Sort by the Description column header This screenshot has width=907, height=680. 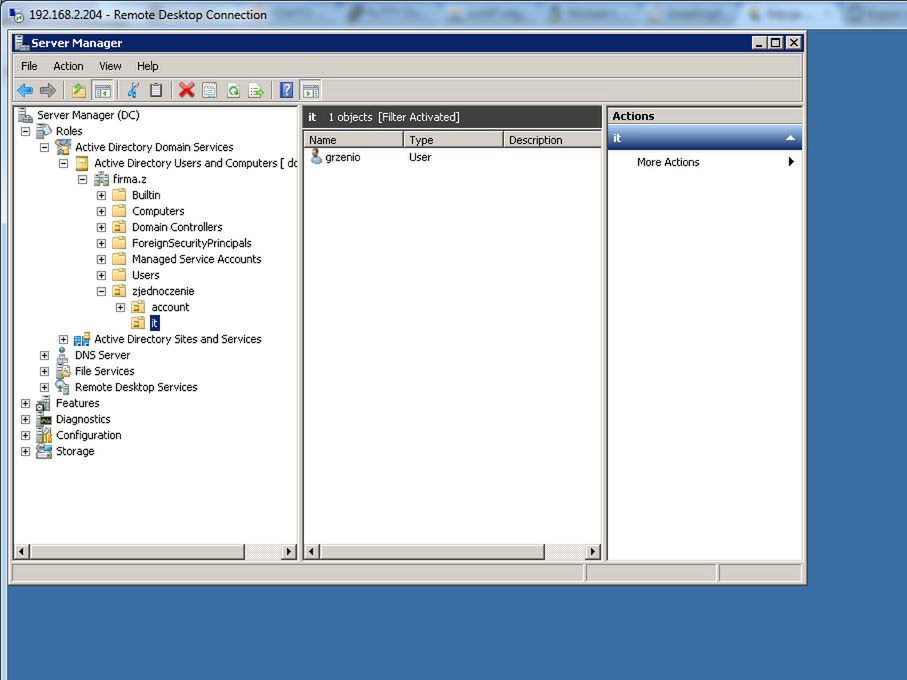[552, 140]
